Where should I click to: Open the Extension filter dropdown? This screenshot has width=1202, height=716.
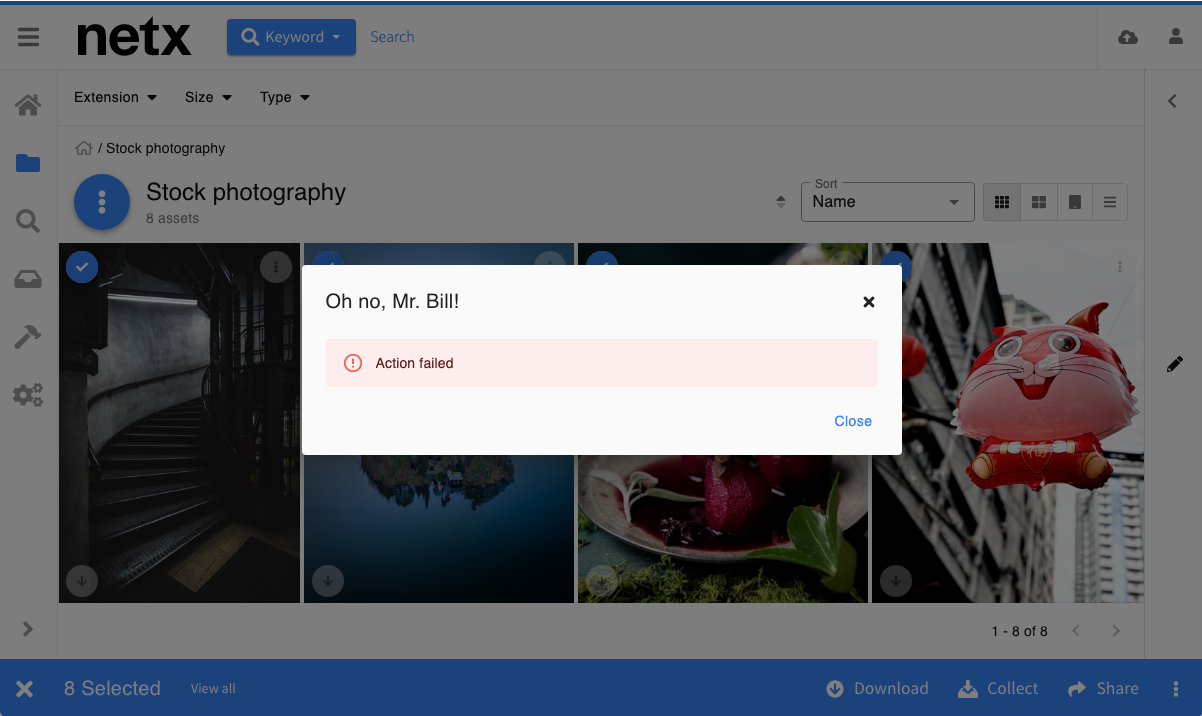pyautogui.click(x=116, y=97)
